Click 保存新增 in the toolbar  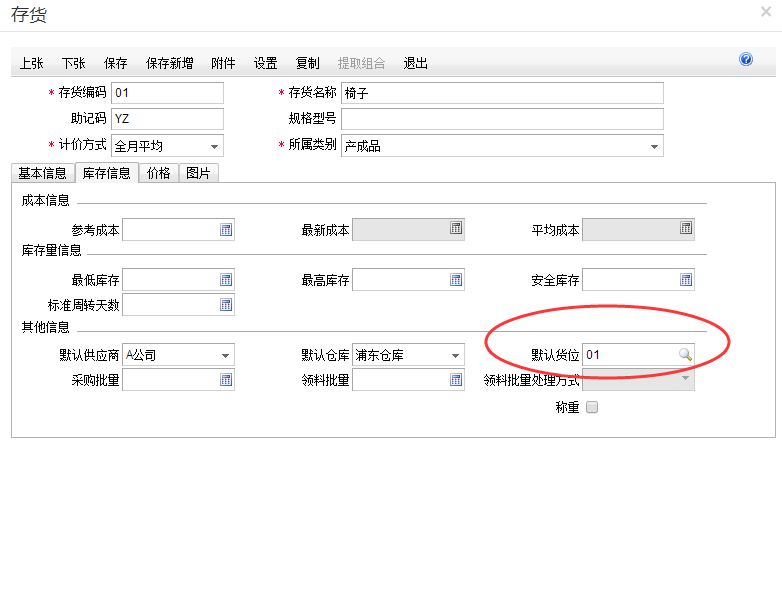170,63
